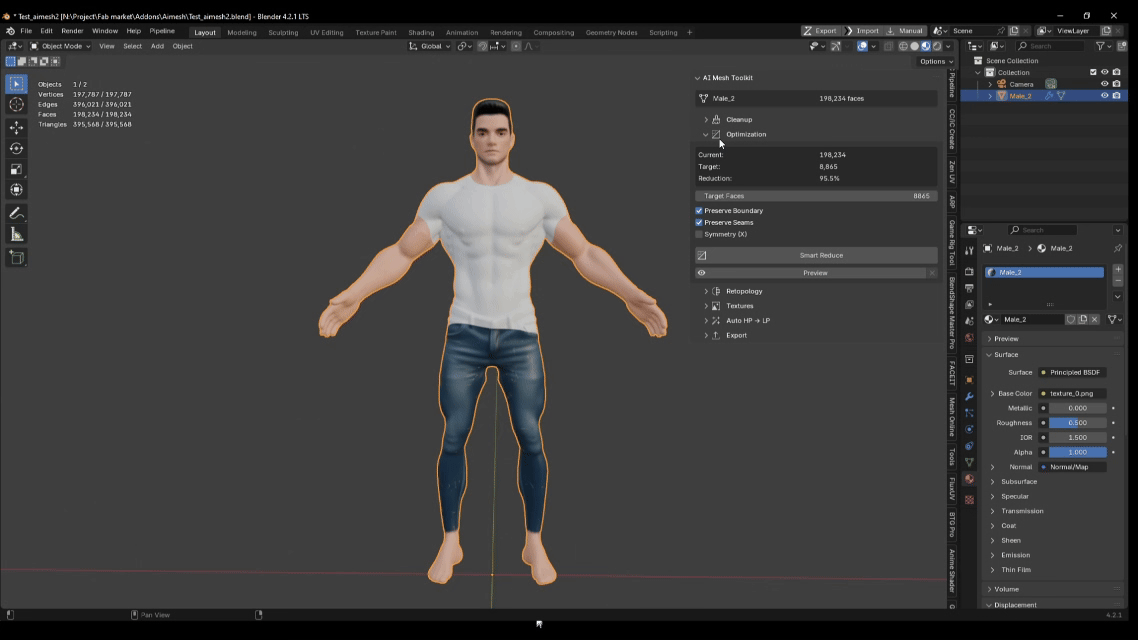
Task: Switch viewport to Solid shading
Action: tap(914, 46)
